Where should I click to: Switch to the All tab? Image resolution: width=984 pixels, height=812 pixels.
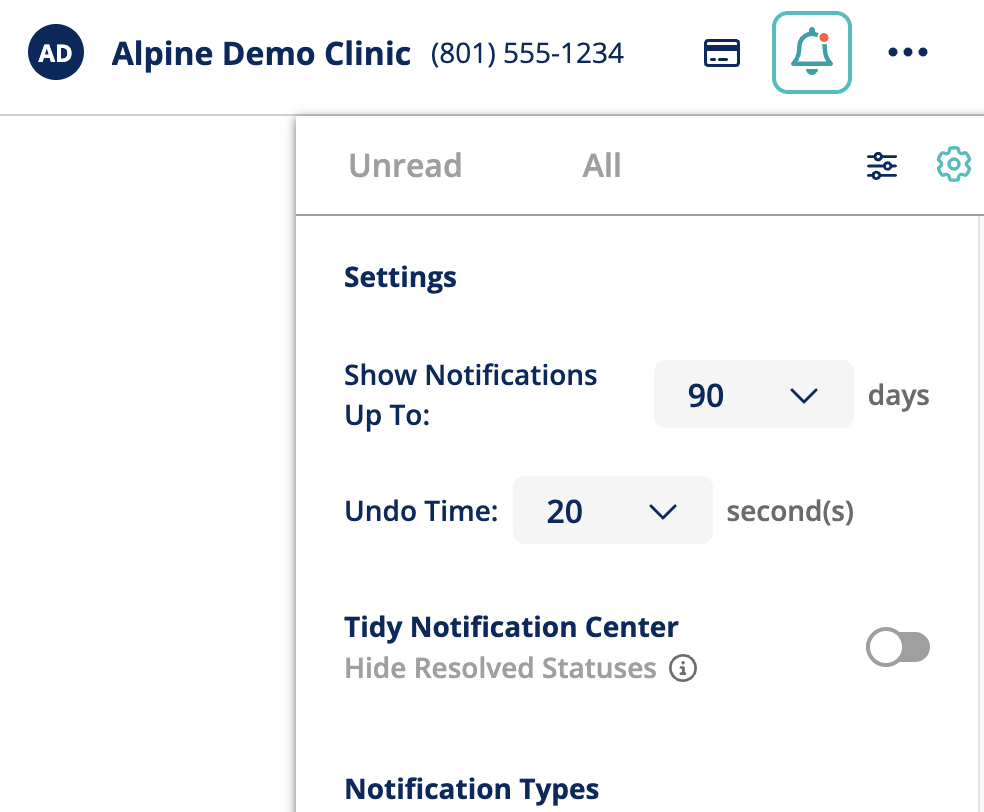pyautogui.click(x=601, y=166)
